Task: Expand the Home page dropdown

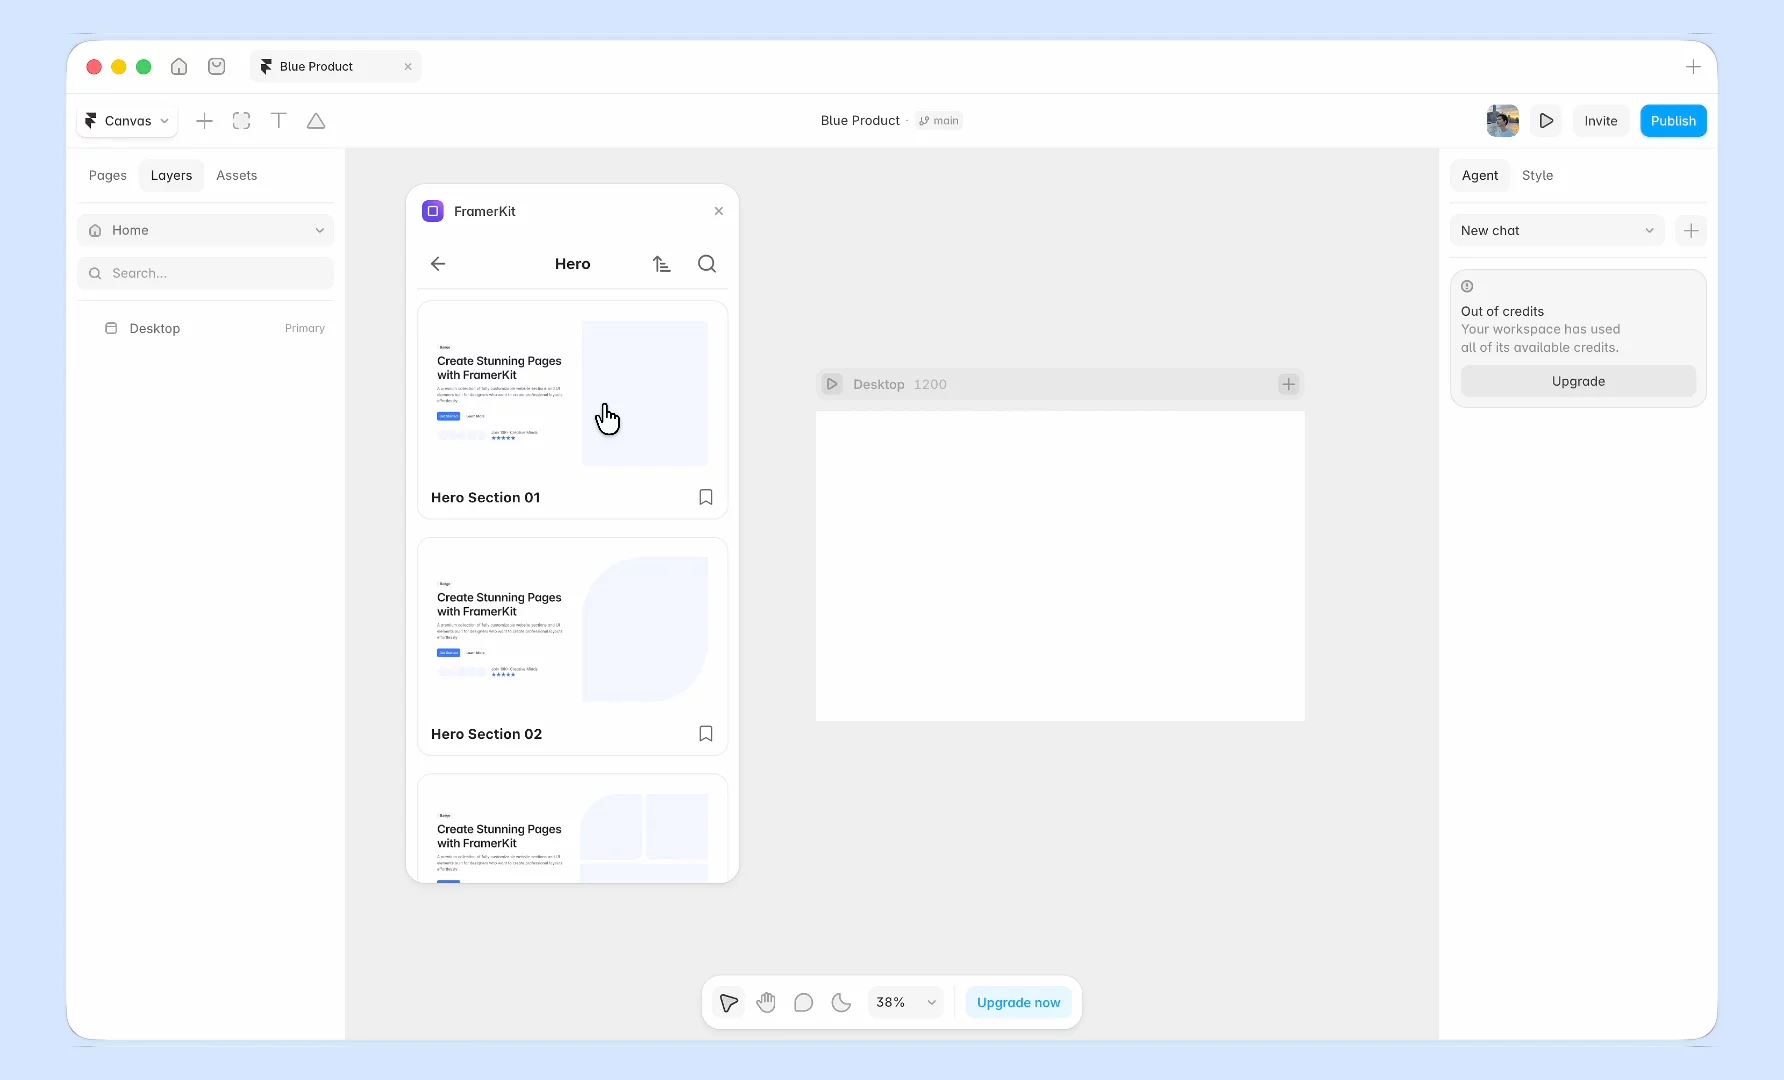Action: tap(205, 231)
